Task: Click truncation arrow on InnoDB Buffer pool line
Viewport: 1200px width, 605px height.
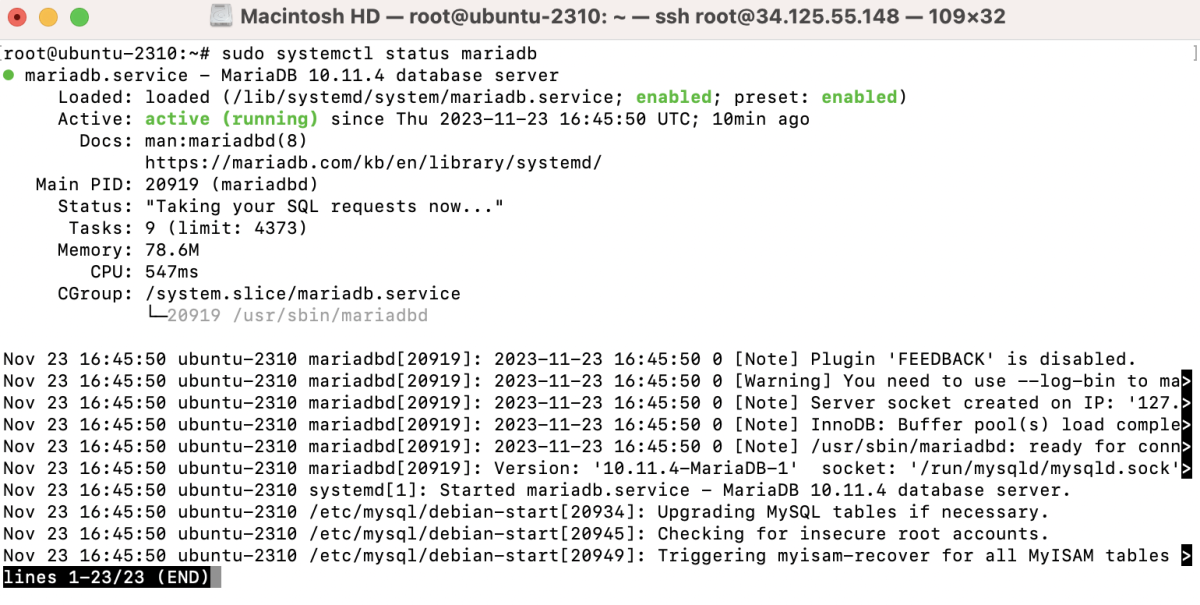Action: (x=1186, y=425)
